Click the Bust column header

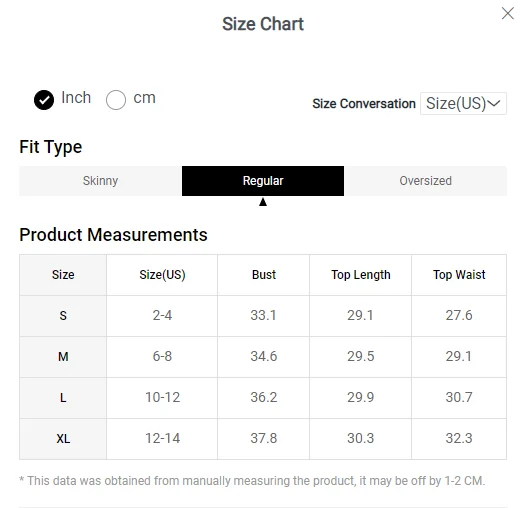coord(264,275)
